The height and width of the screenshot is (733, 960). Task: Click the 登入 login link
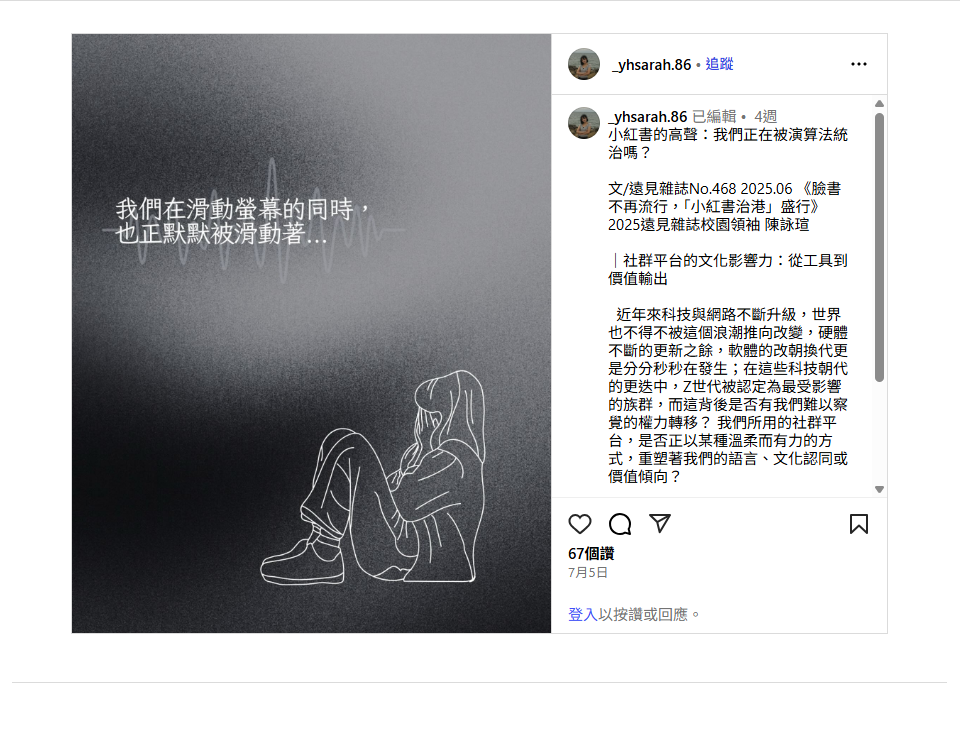tap(583, 614)
